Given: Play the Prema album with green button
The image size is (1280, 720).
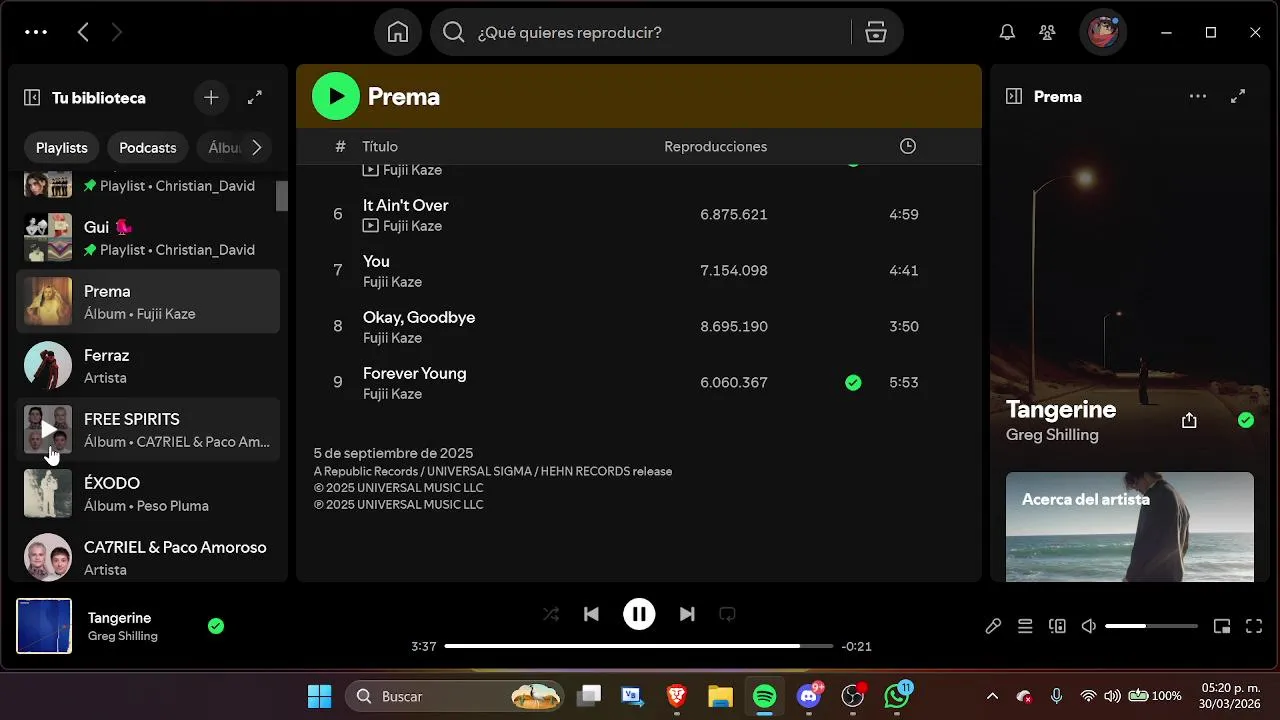Looking at the screenshot, I should point(336,96).
